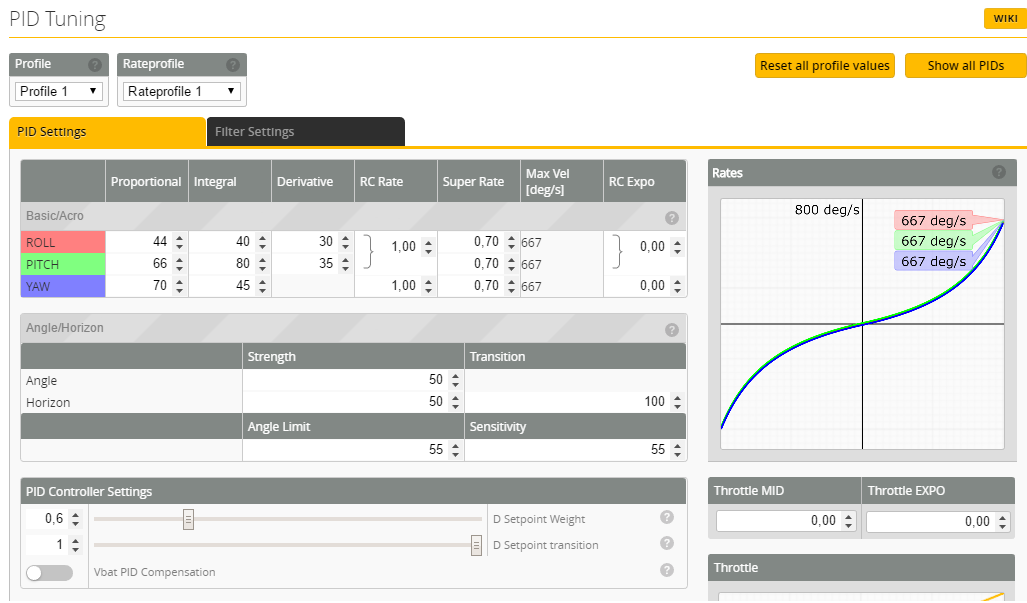Open help icon in Profile box
This screenshot has height=603, width=1027.
click(95, 65)
